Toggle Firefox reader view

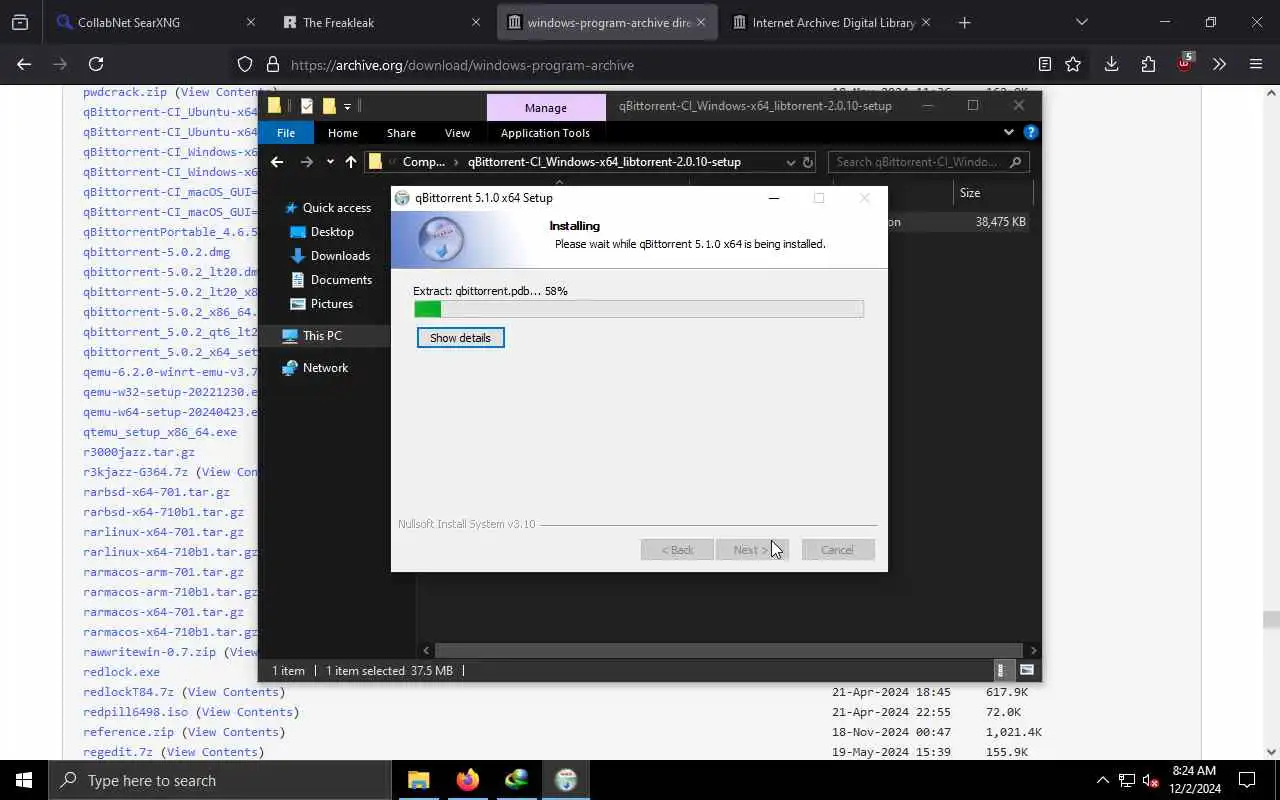point(1045,65)
